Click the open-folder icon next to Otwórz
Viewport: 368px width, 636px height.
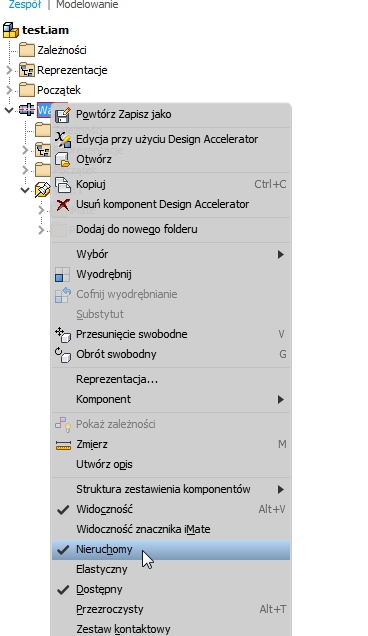[63, 159]
